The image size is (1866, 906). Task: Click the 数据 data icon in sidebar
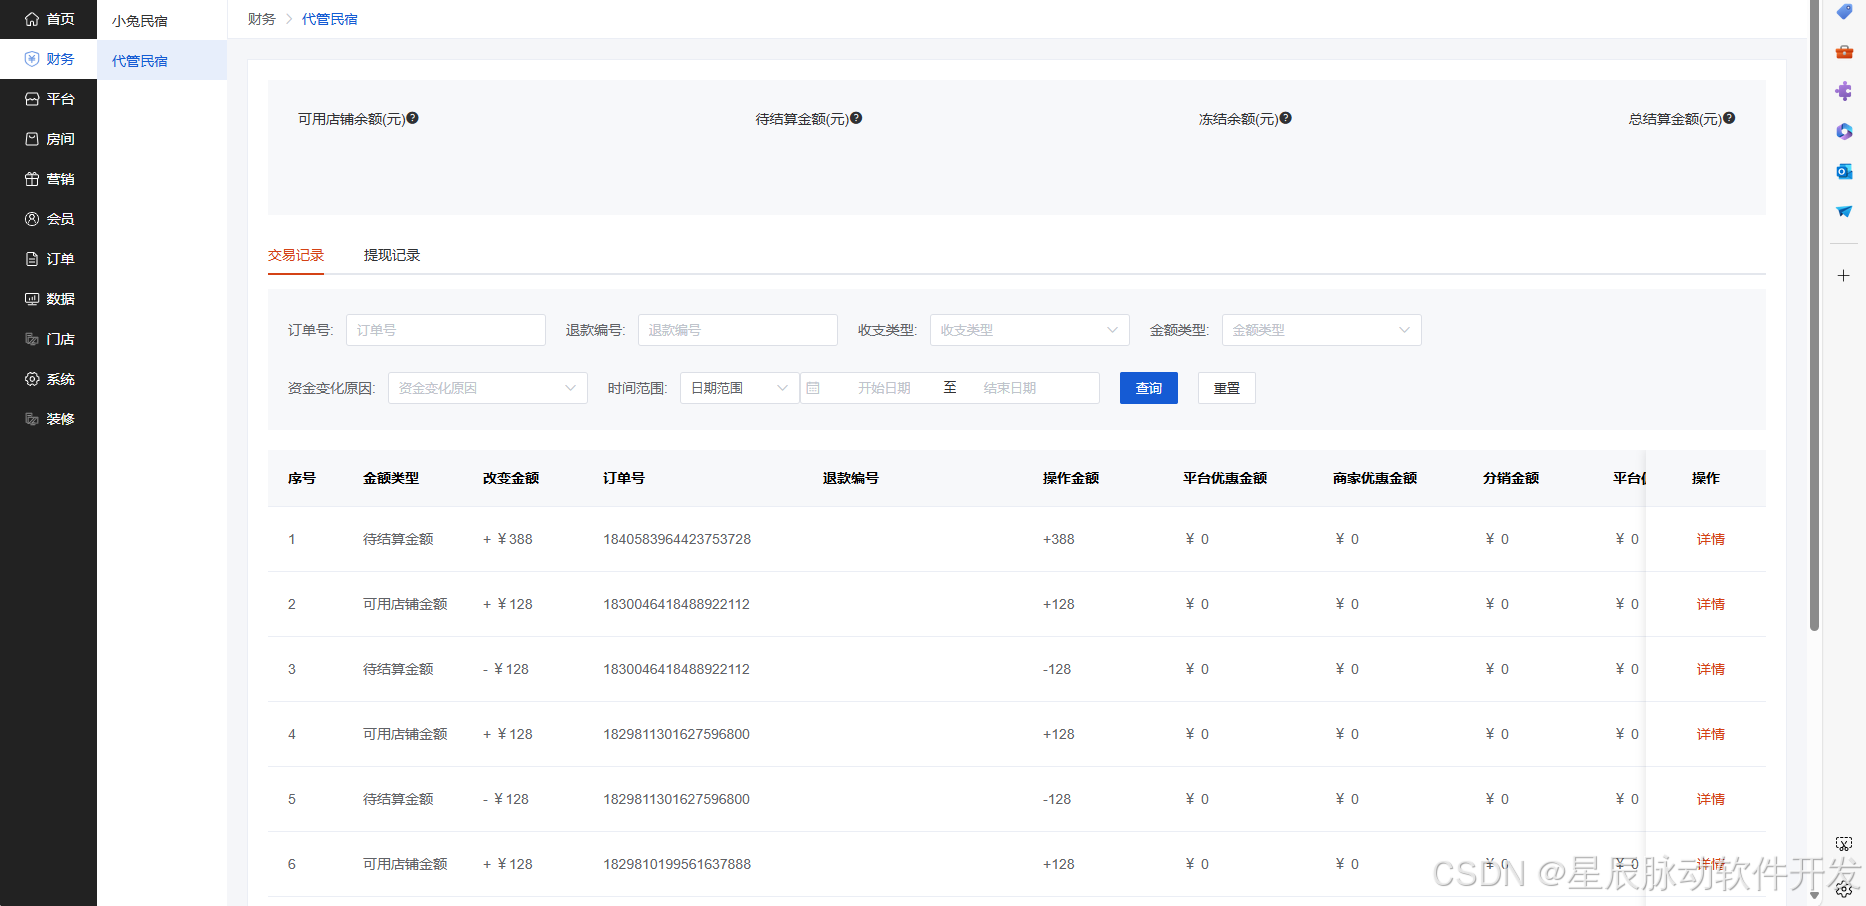tap(32, 299)
